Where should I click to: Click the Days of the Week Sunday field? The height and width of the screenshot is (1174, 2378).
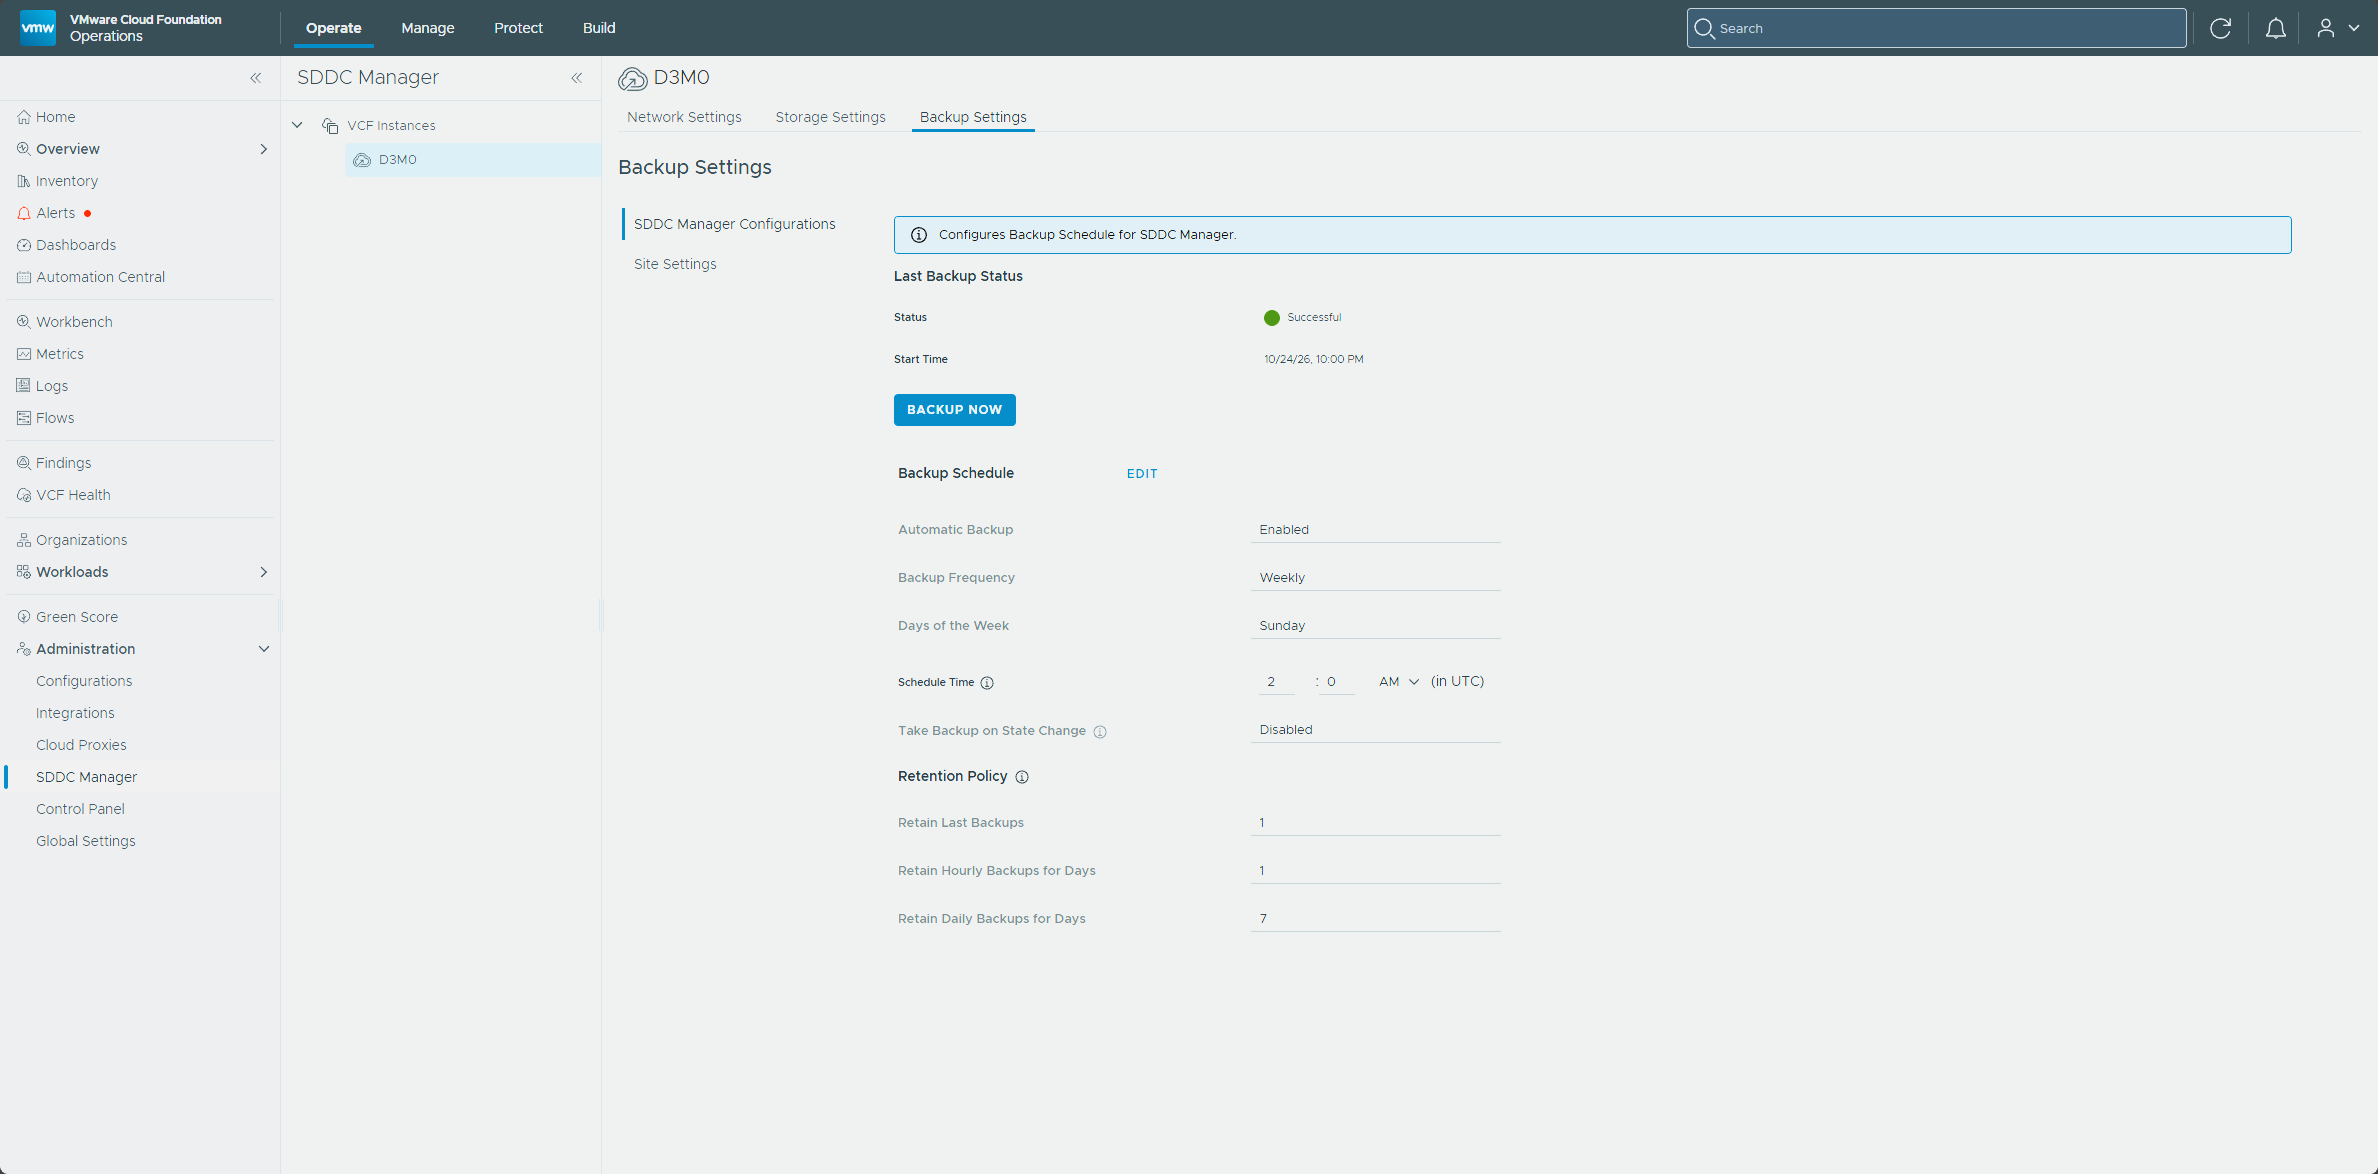pyautogui.click(x=1375, y=626)
